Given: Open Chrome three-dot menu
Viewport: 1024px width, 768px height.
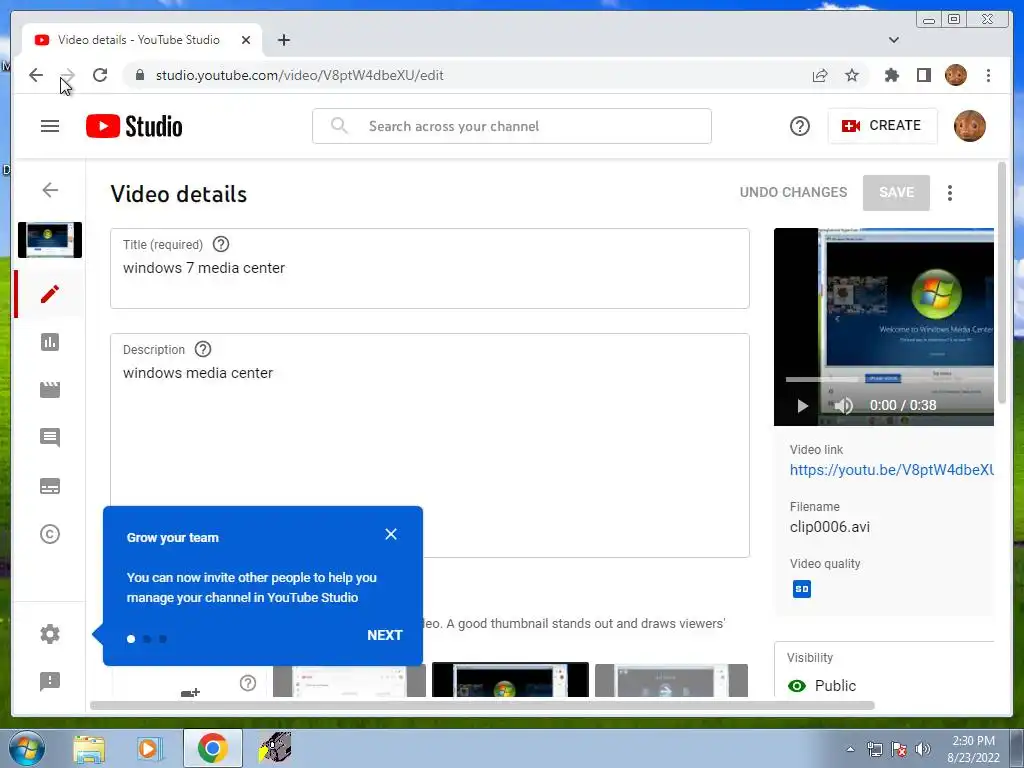Looking at the screenshot, I should (x=988, y=75).
